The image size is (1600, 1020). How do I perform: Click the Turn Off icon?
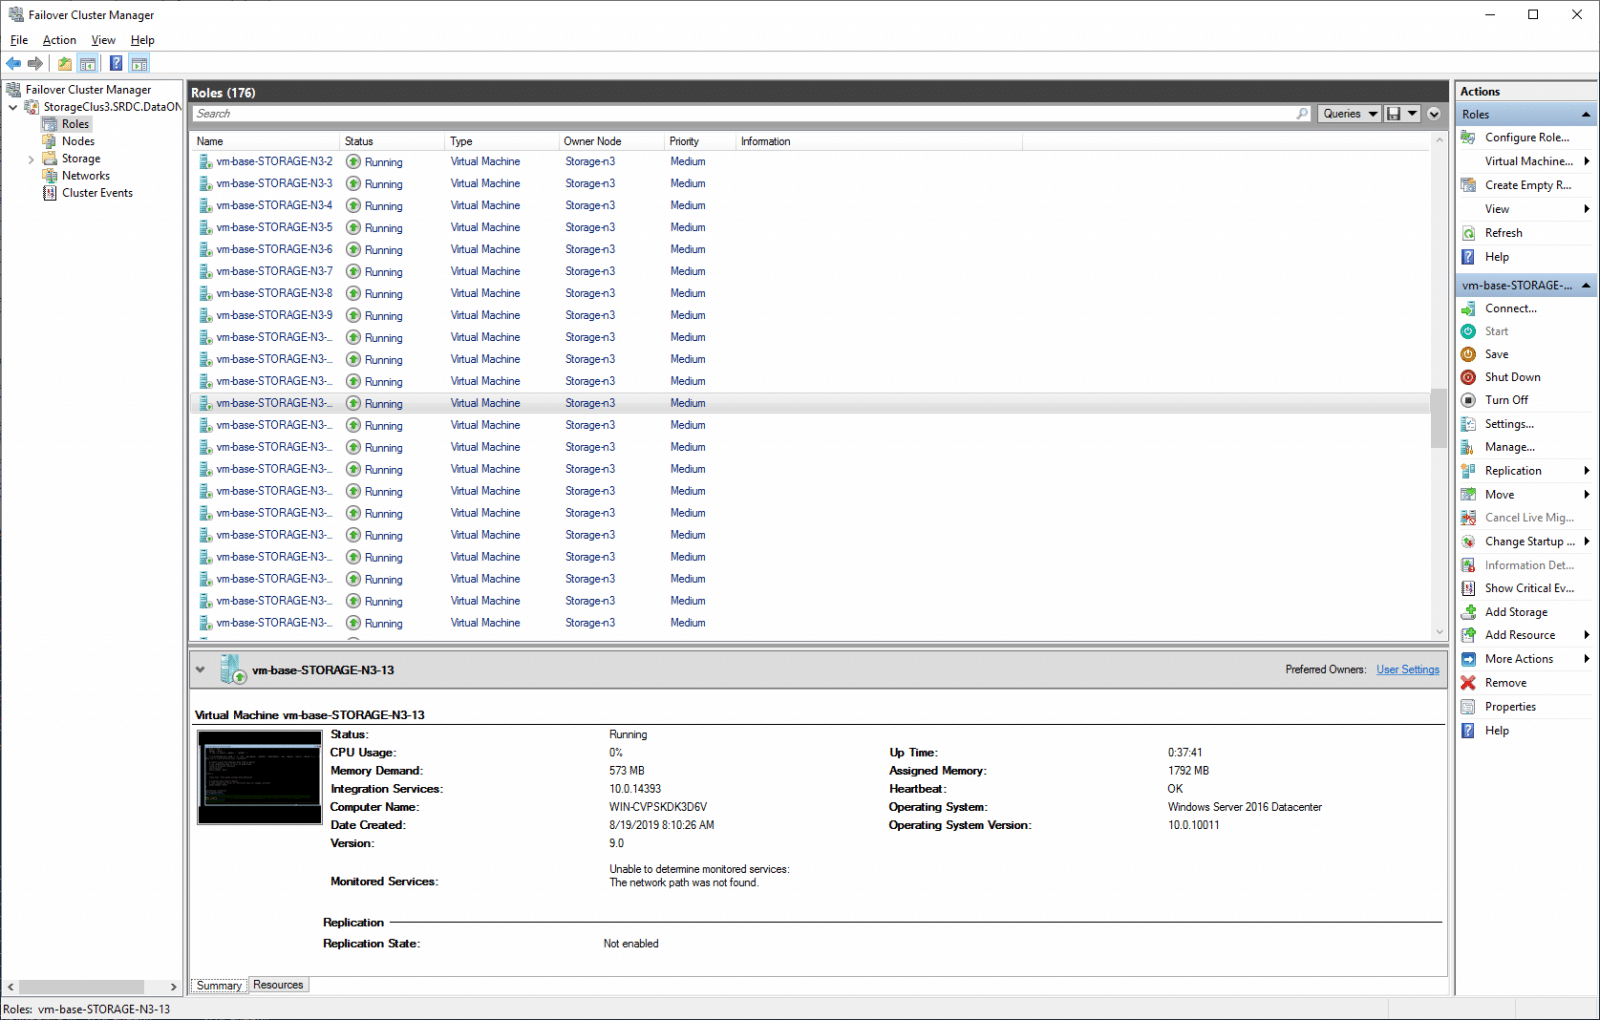[1468, 400]
